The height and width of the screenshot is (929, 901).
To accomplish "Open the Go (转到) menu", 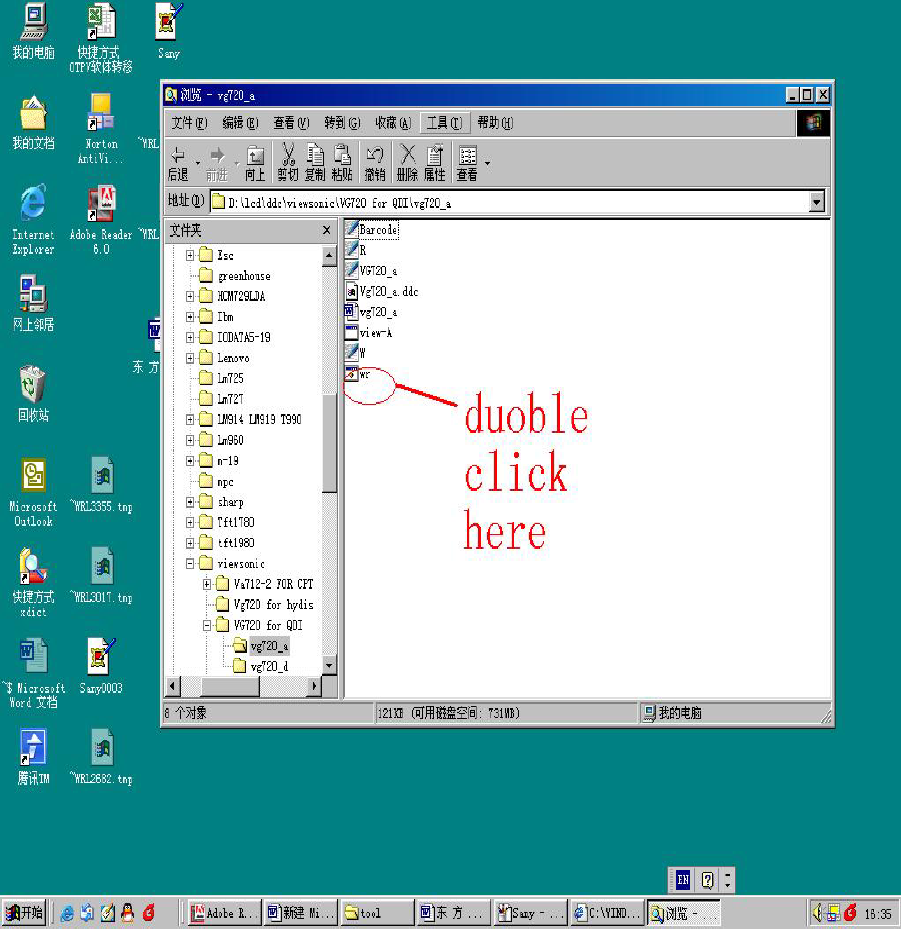I will click(342, 123).
